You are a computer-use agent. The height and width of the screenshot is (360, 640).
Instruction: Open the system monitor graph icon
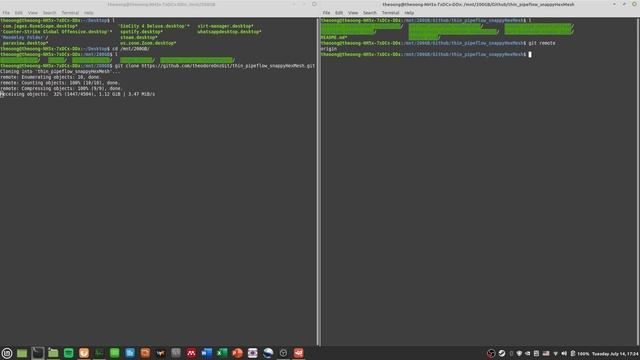tap(99, 353)
